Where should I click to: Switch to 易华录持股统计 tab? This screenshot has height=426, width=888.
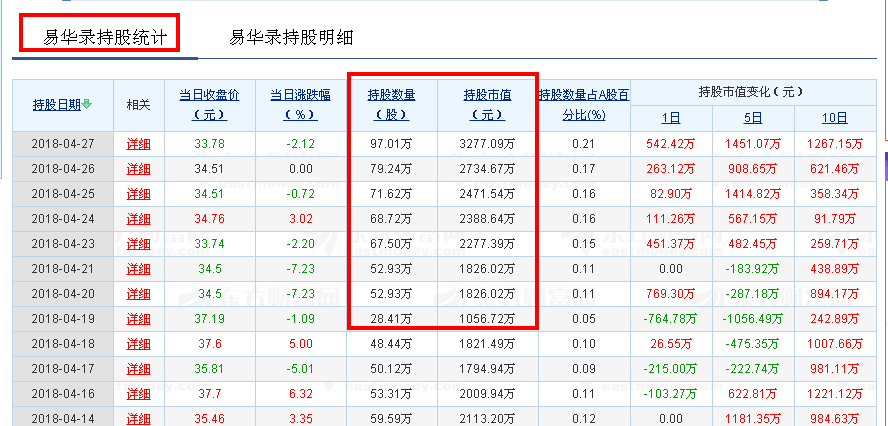coord(105,38)
